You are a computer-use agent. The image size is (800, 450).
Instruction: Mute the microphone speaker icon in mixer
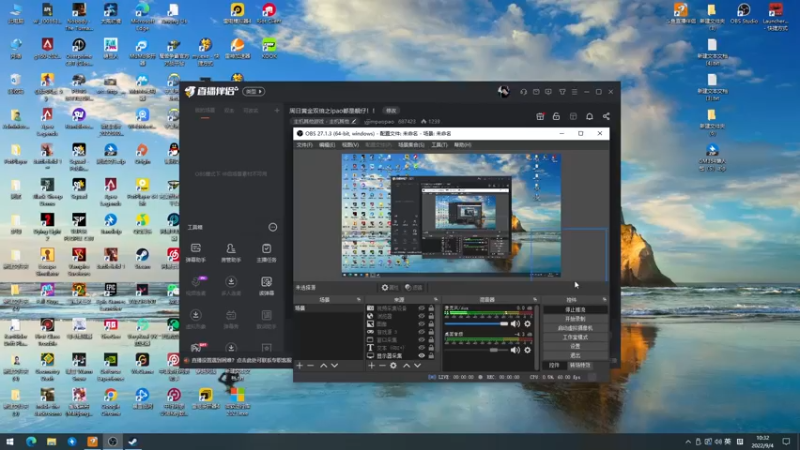tap(515, 323)
